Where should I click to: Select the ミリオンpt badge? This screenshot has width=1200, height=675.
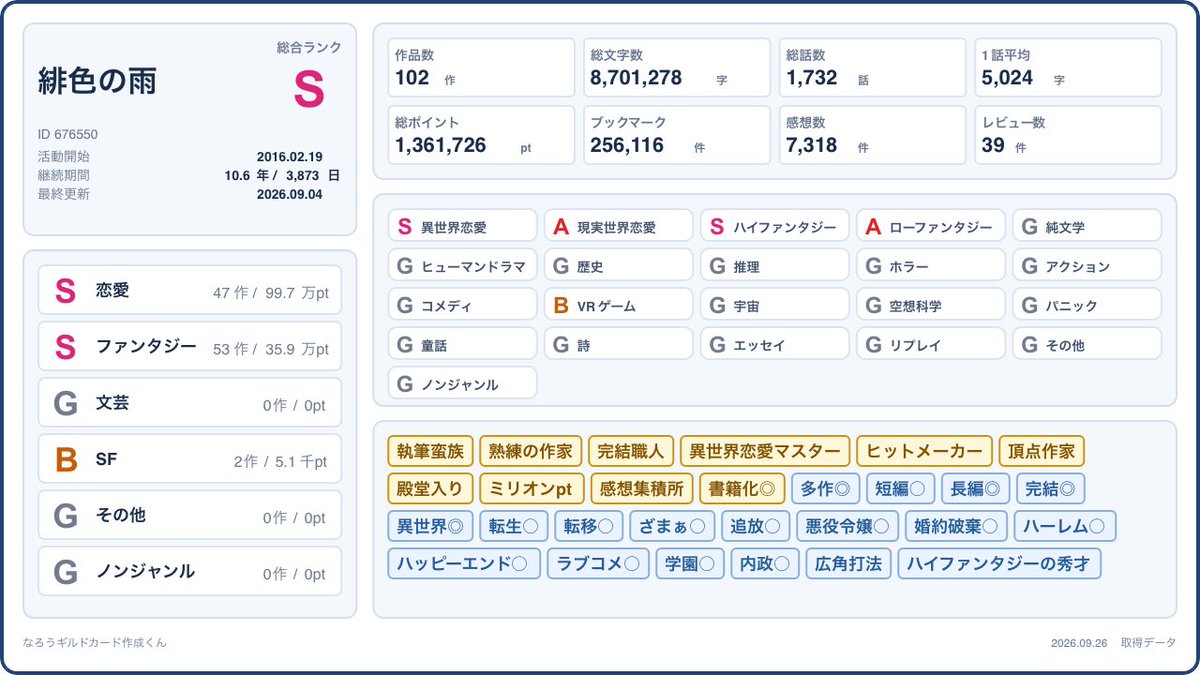tap(531, 489)
